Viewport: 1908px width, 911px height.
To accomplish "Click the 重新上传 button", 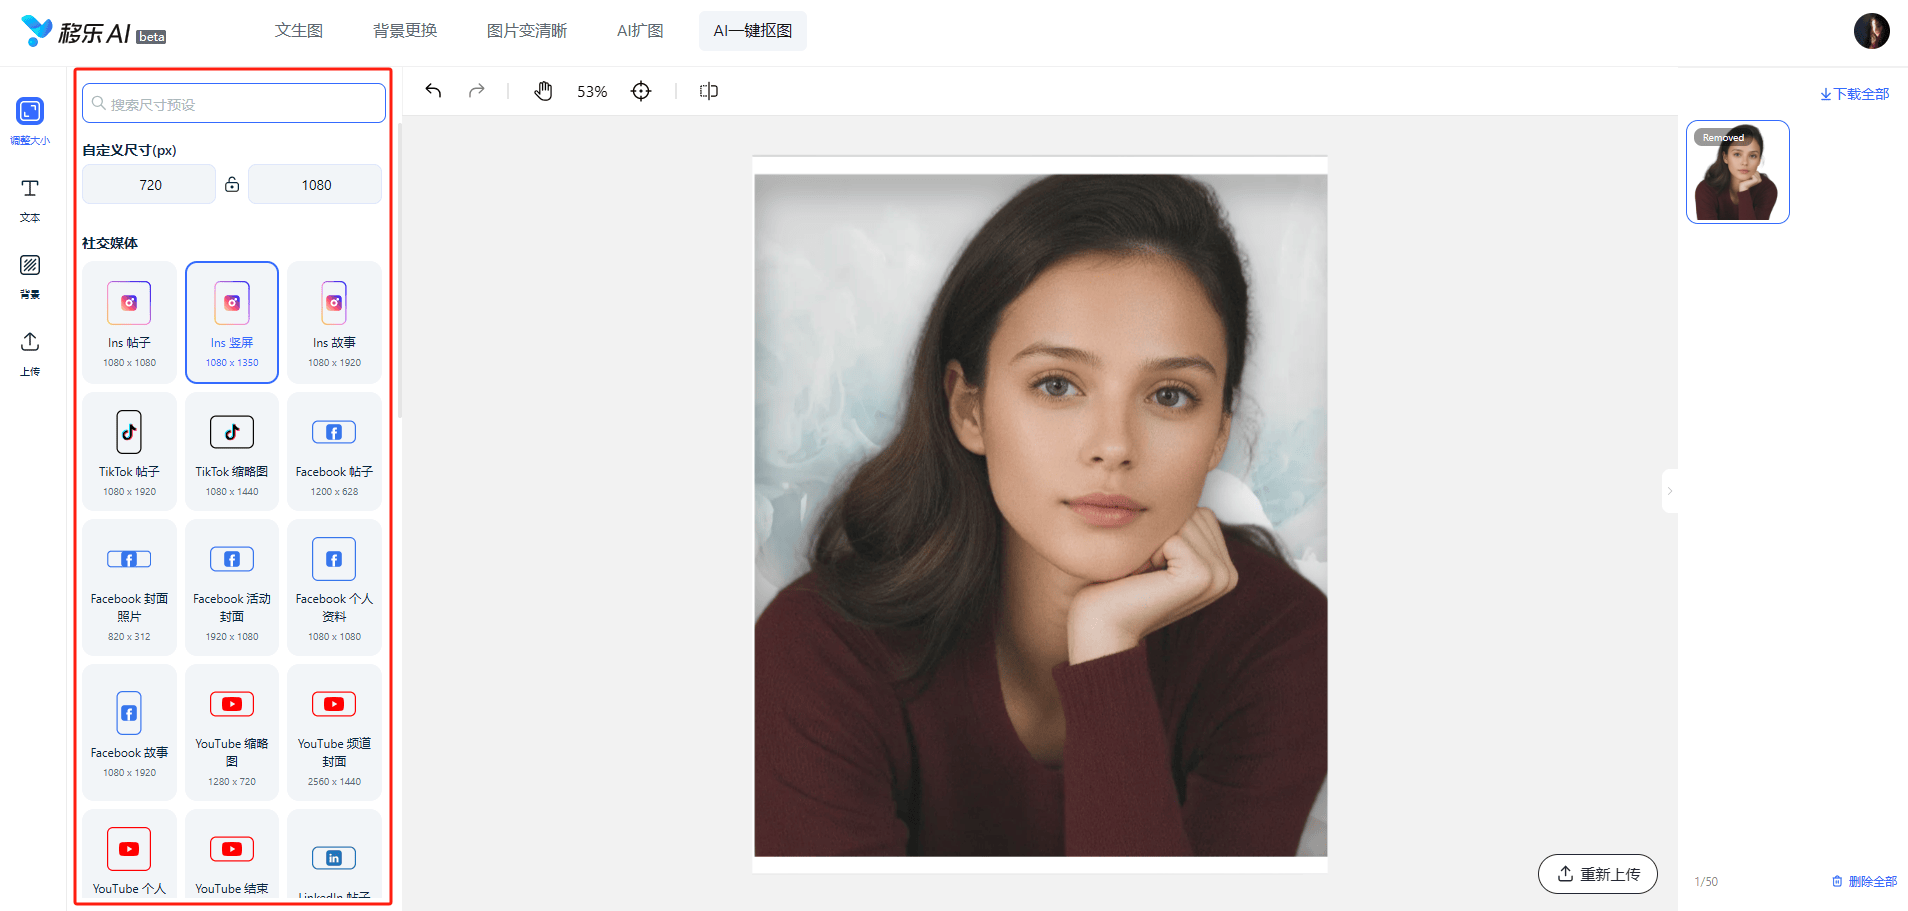I will 1598,874.
